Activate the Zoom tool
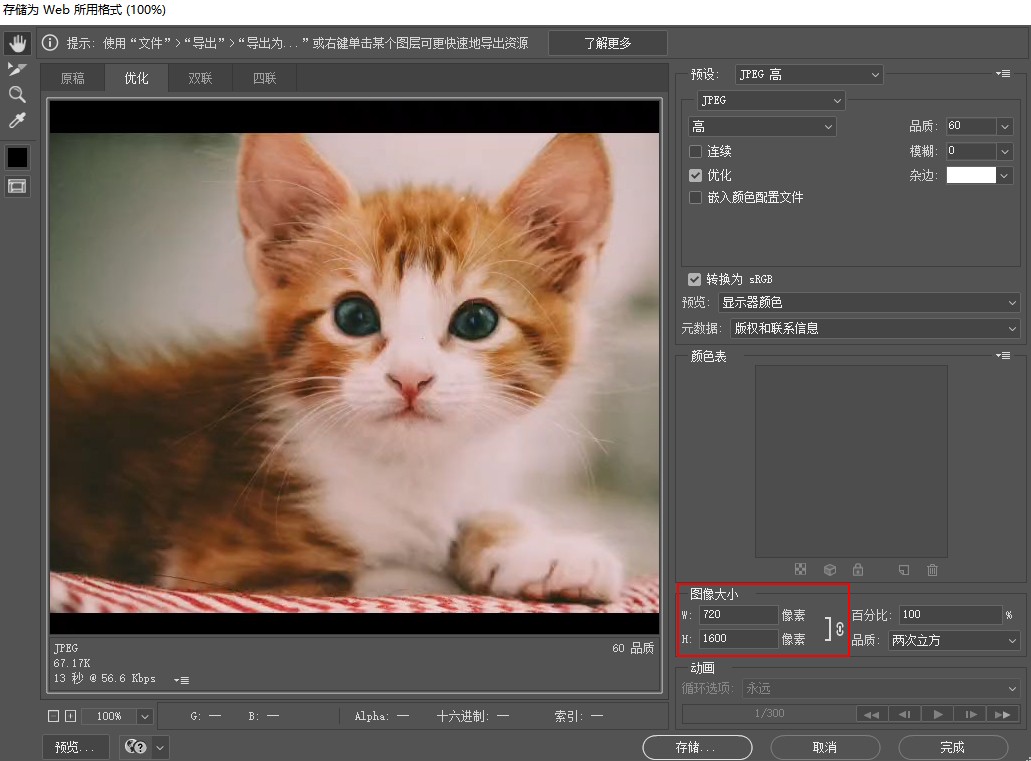 (17, 95)
